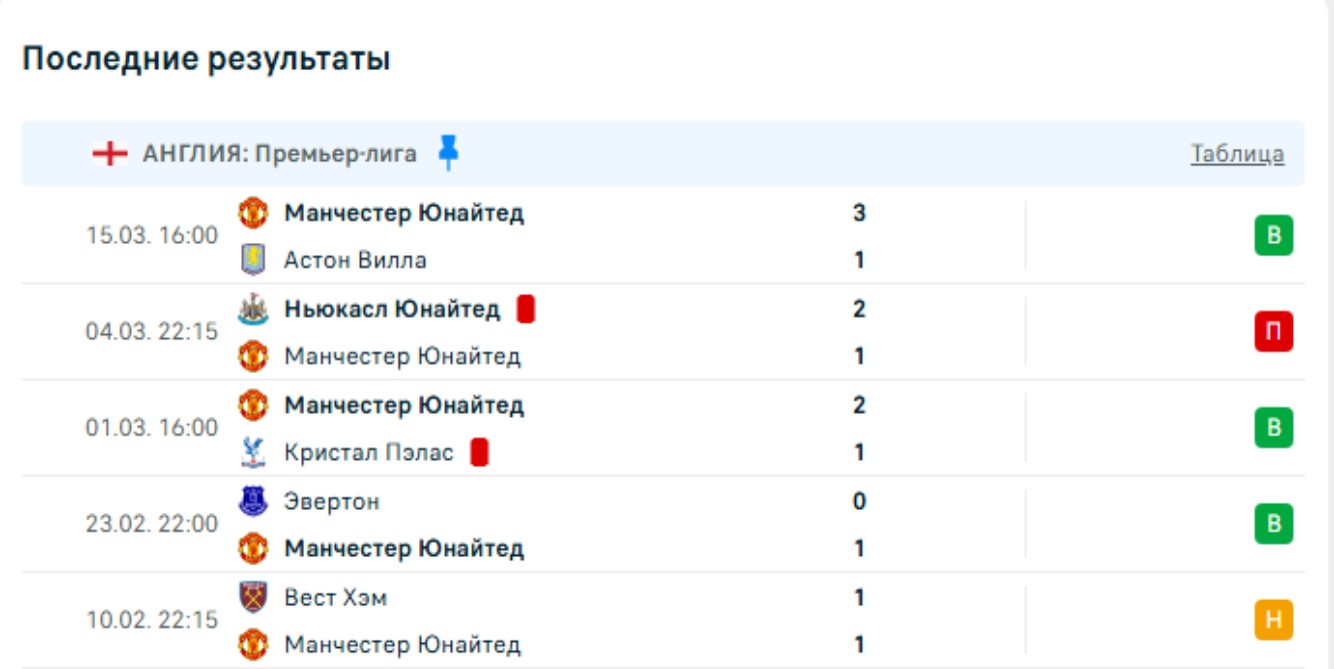Click the red card next to Crystal Palace
The width and height of the screenshot is (1334, 669).
(x=480, y=453)
